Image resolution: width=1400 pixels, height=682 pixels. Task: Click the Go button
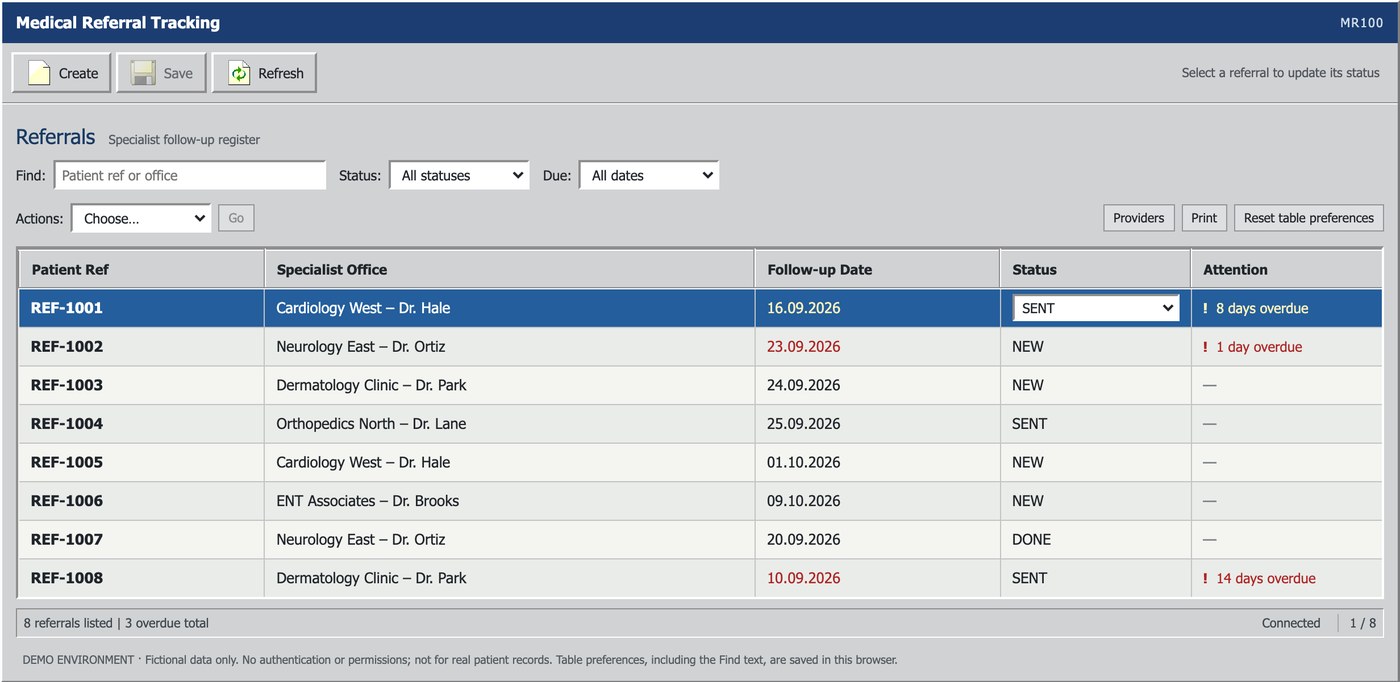click(x=236, y=218)
